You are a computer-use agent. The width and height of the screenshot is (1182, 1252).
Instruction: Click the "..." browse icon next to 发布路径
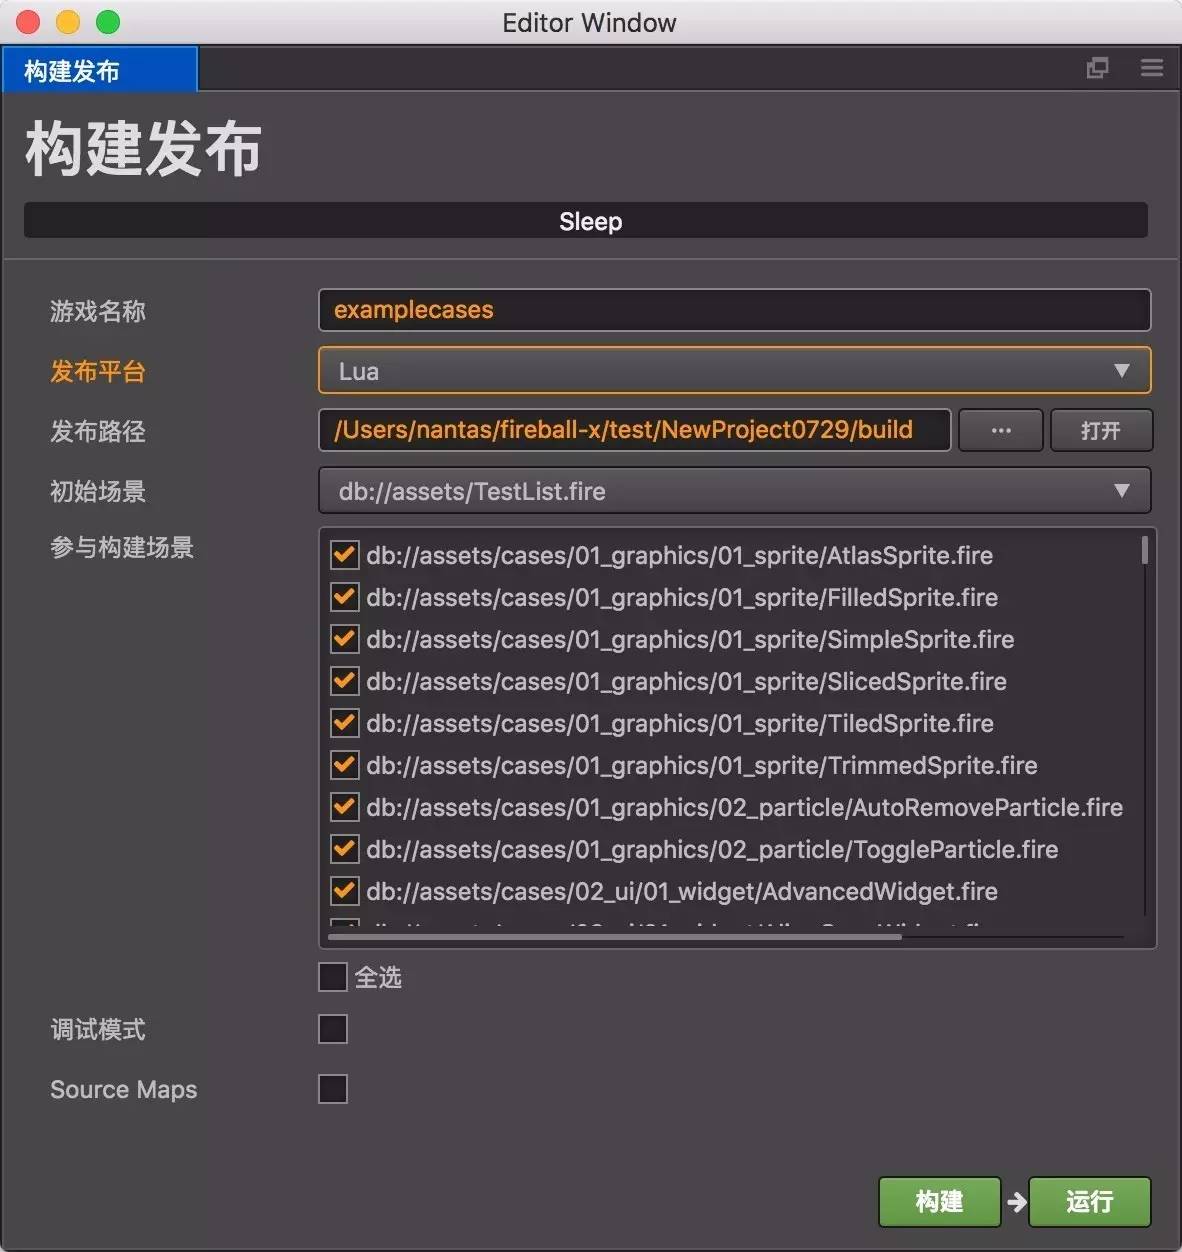(1000, 430)
